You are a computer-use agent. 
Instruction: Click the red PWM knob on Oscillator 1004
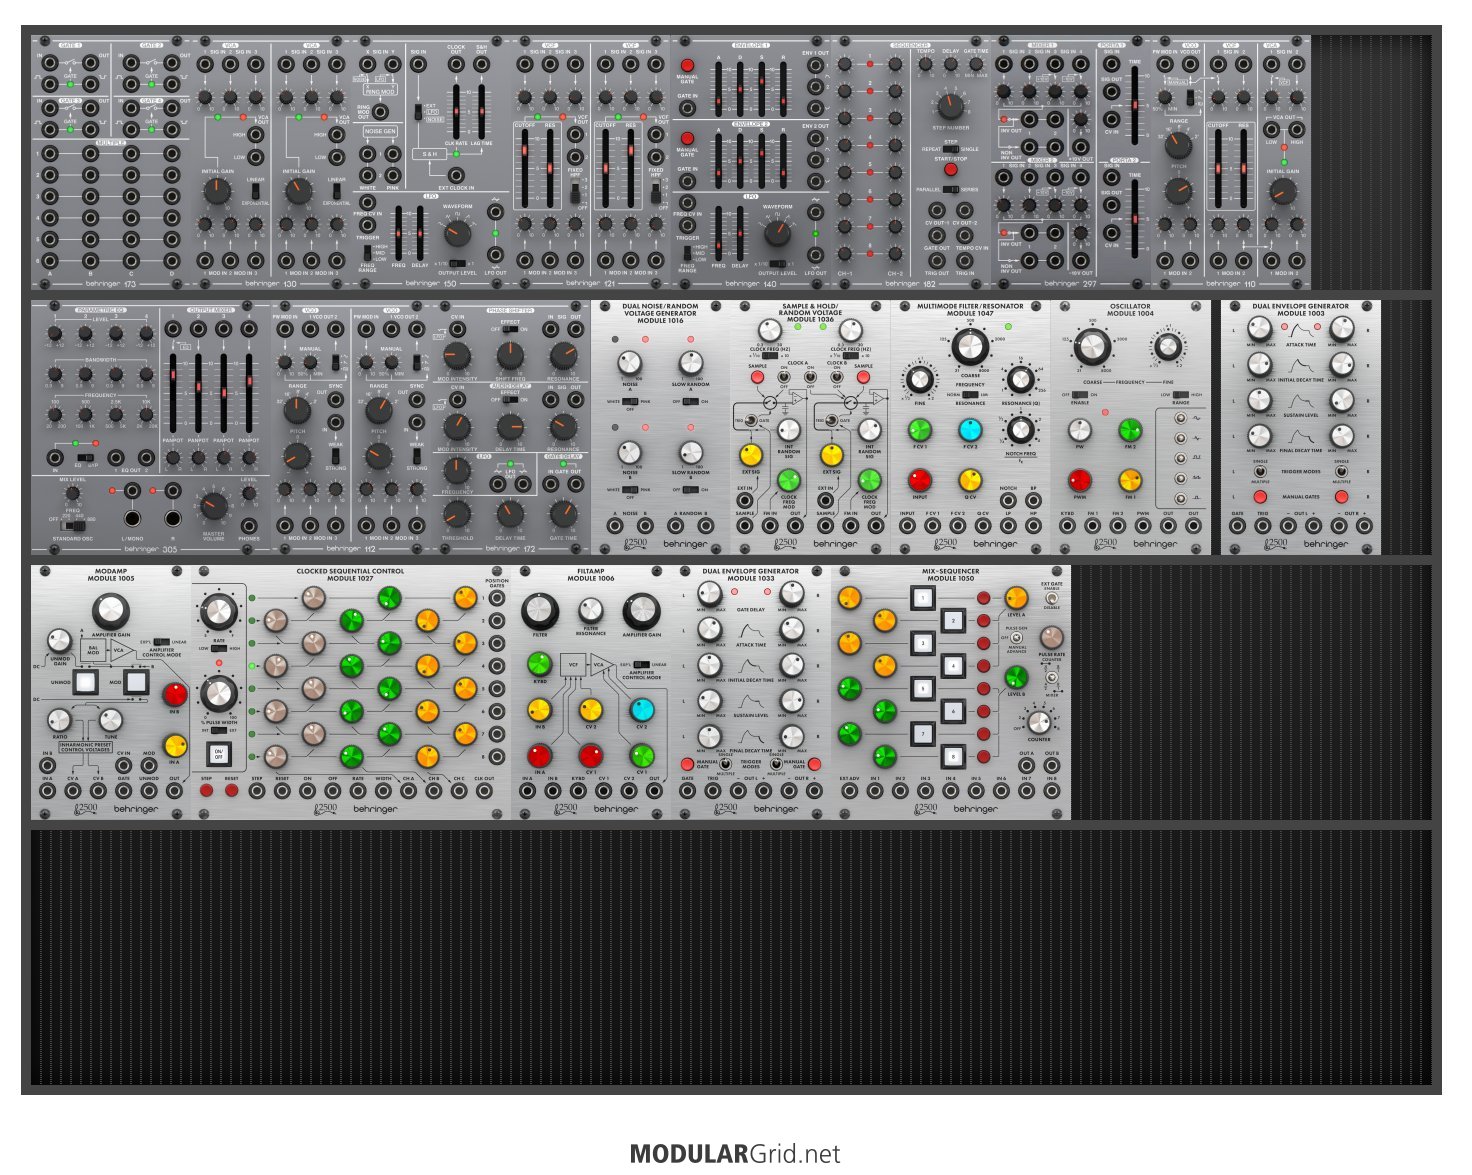pos(1080,479)
